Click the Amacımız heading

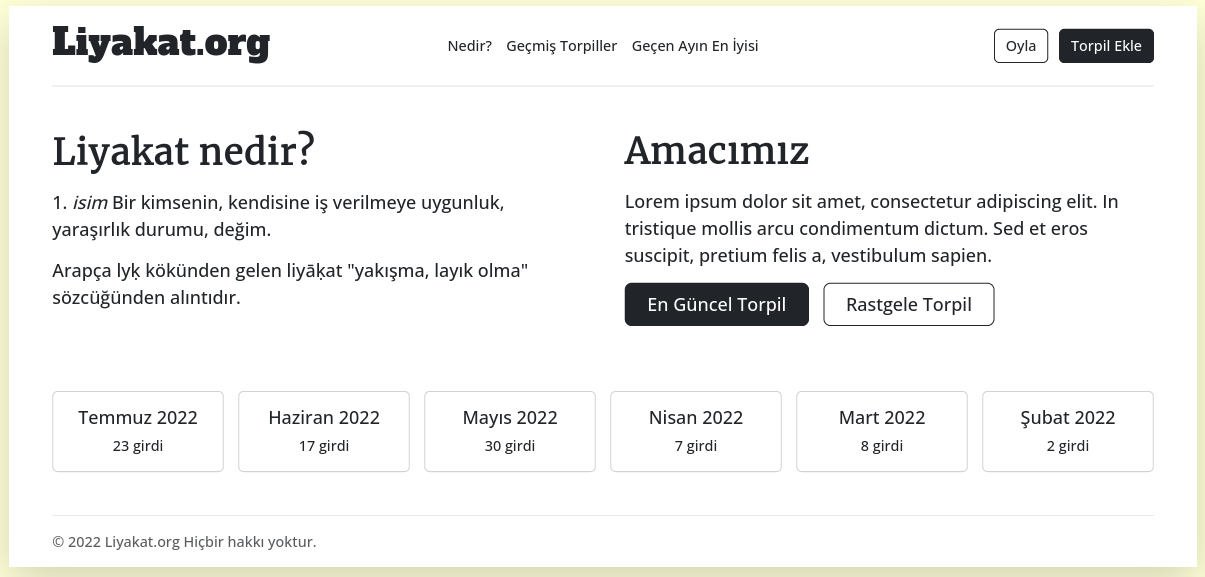(717, 151)
